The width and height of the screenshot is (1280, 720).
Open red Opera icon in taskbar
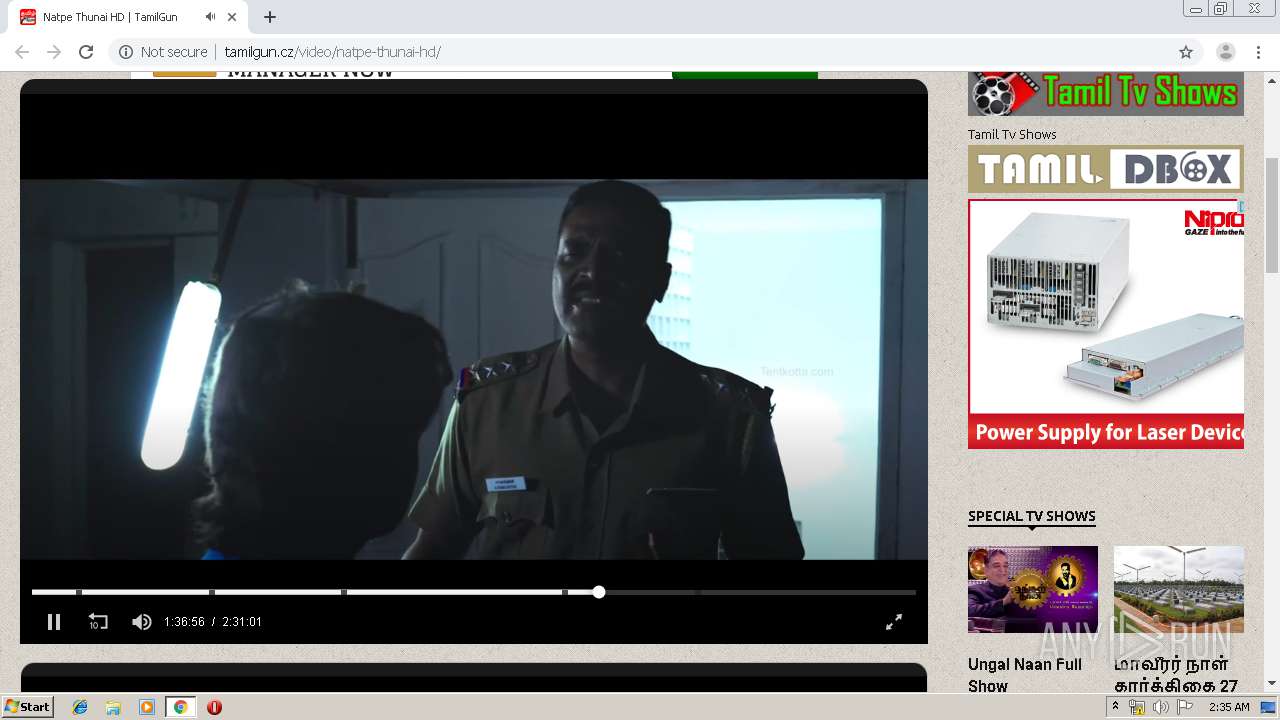(x=214, y=707)
